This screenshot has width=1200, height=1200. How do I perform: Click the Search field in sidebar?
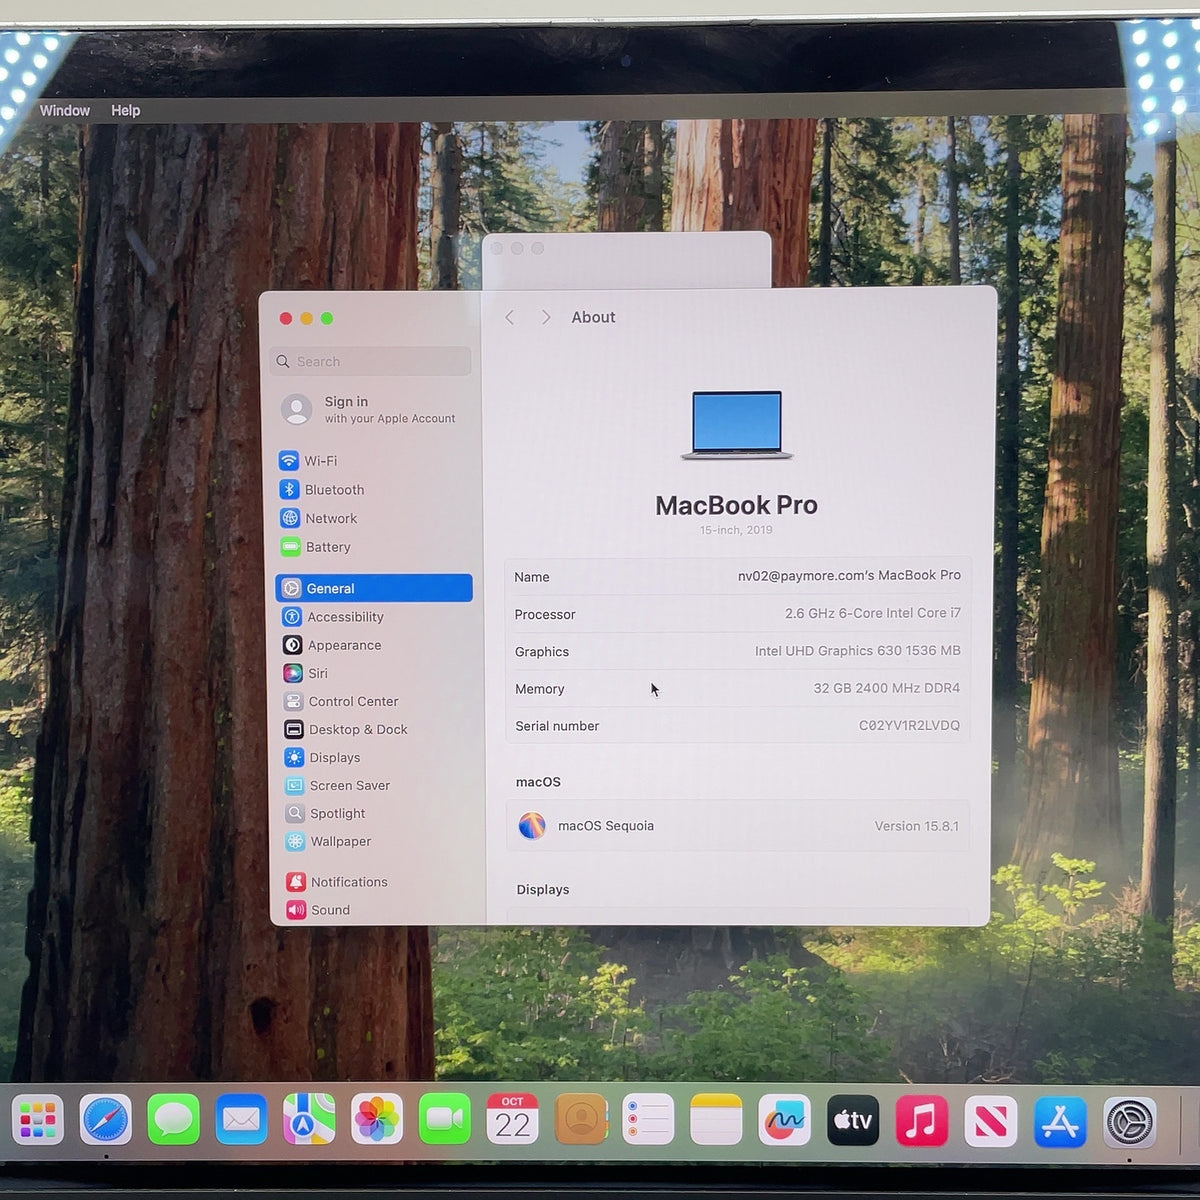point(370,361)
